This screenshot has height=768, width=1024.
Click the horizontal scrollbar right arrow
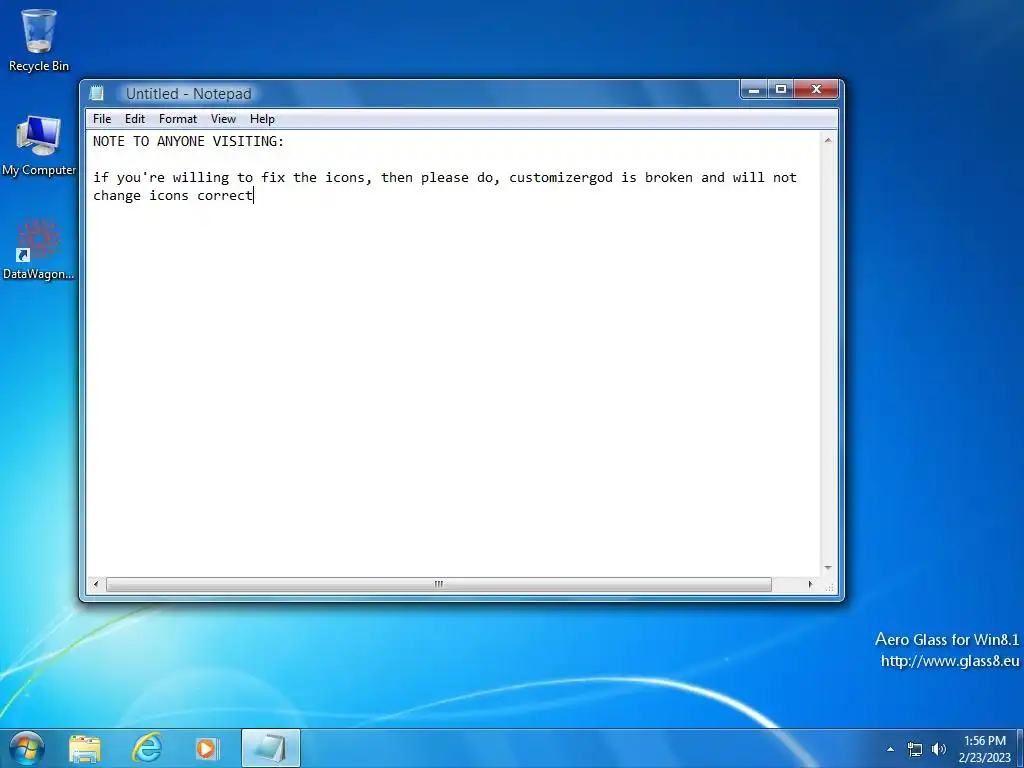(810, 584)
